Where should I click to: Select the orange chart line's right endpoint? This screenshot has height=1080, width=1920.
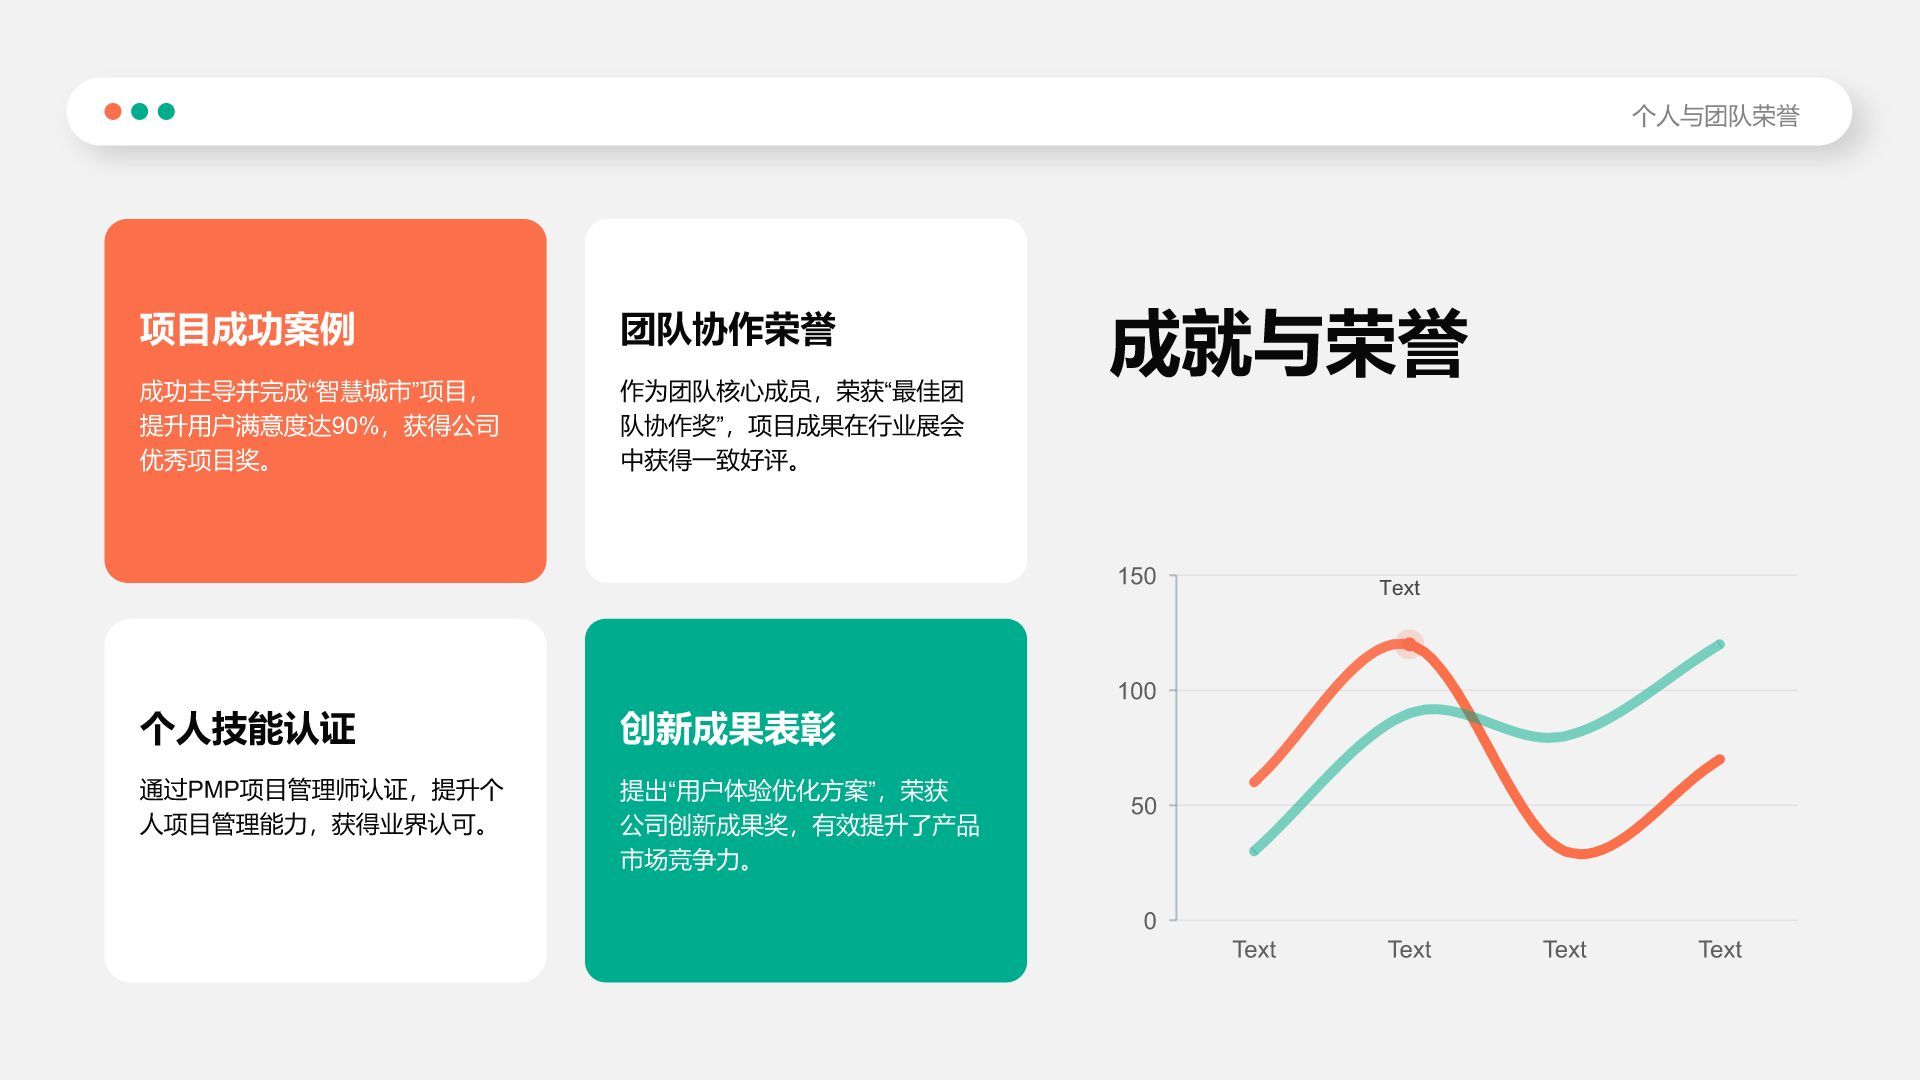pos(1719,760)
